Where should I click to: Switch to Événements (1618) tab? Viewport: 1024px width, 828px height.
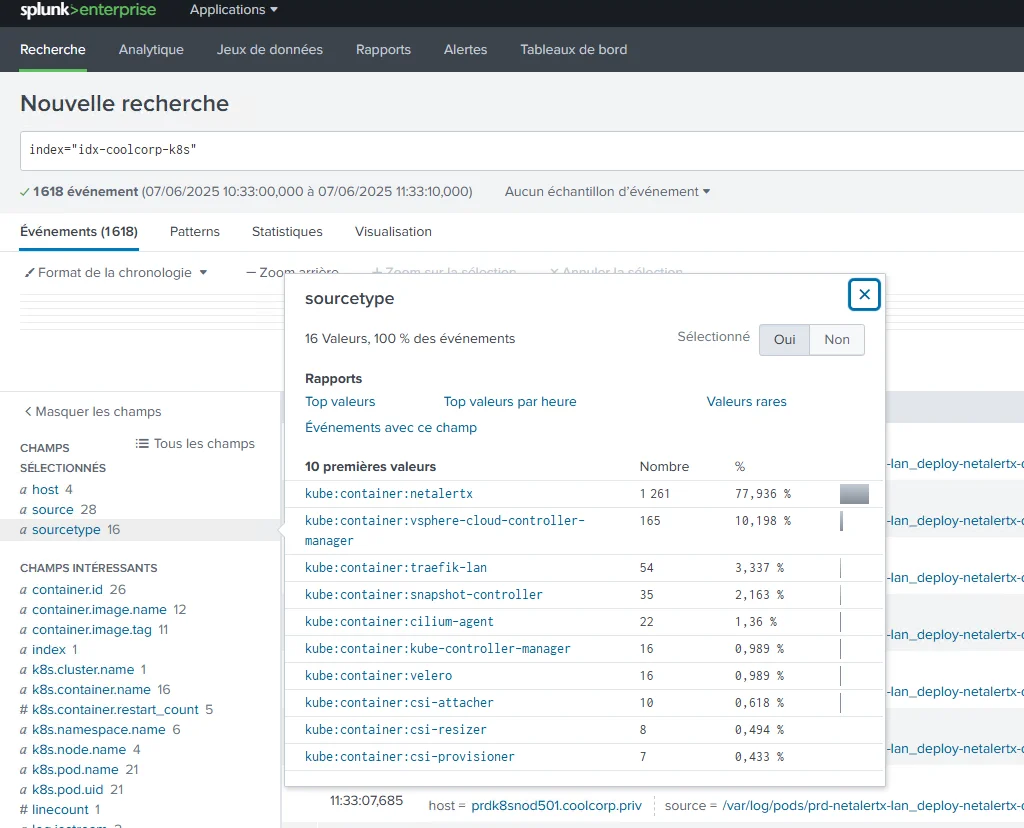pyautogui.click(x=79, y=231)
